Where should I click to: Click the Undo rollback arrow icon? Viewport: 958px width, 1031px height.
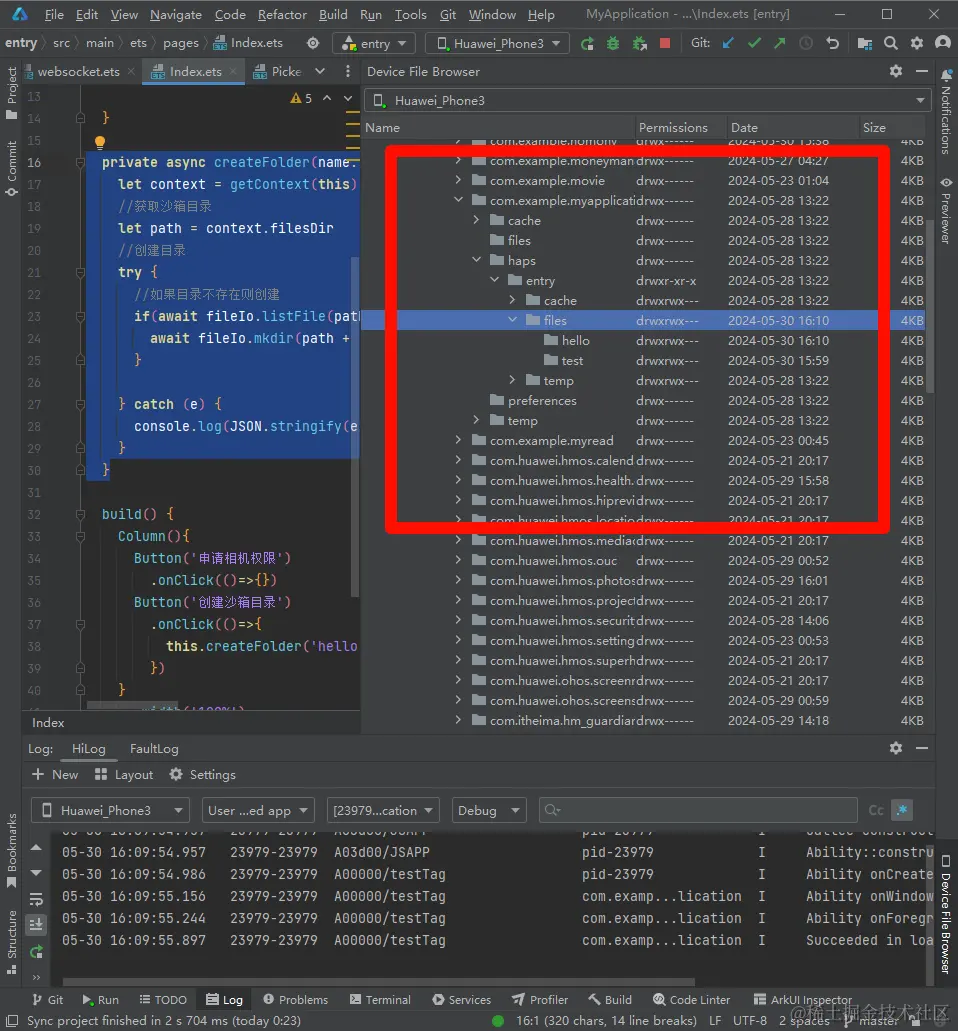[832, 43]
